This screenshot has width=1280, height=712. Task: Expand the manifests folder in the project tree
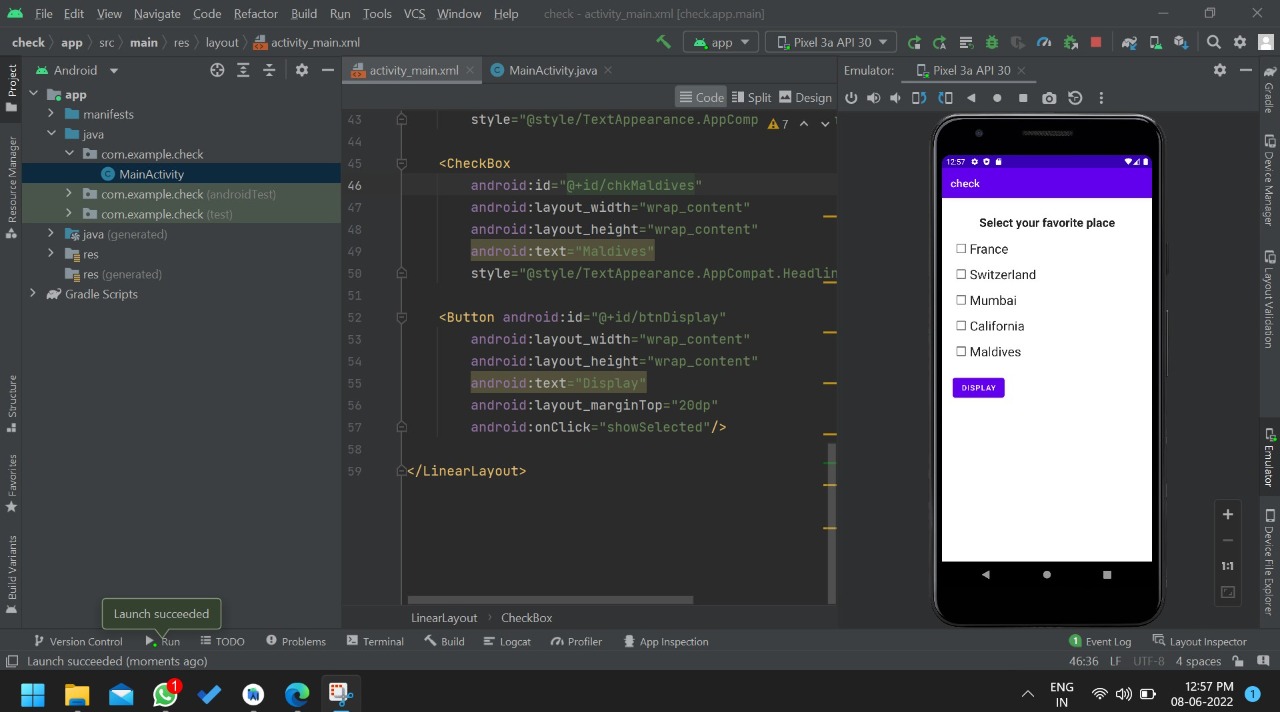tap(51, 114)
